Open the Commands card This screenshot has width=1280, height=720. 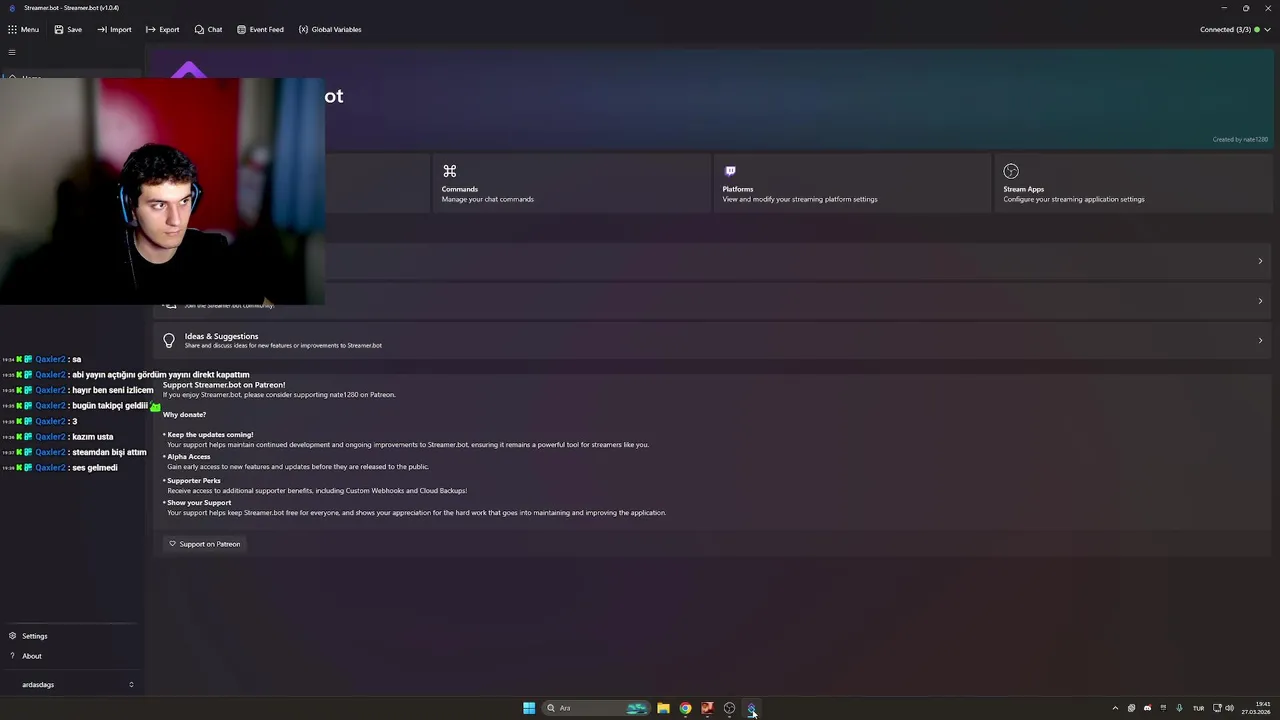pyautogui.click(x=571, y=182)
